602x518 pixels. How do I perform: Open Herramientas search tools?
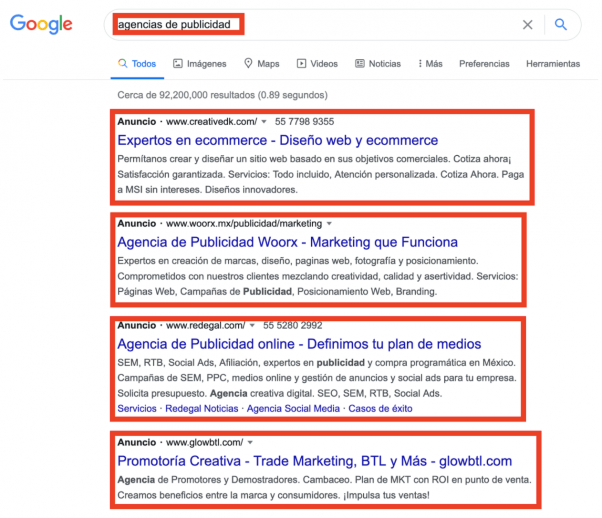pyautogui.click(x=553, y=64)
